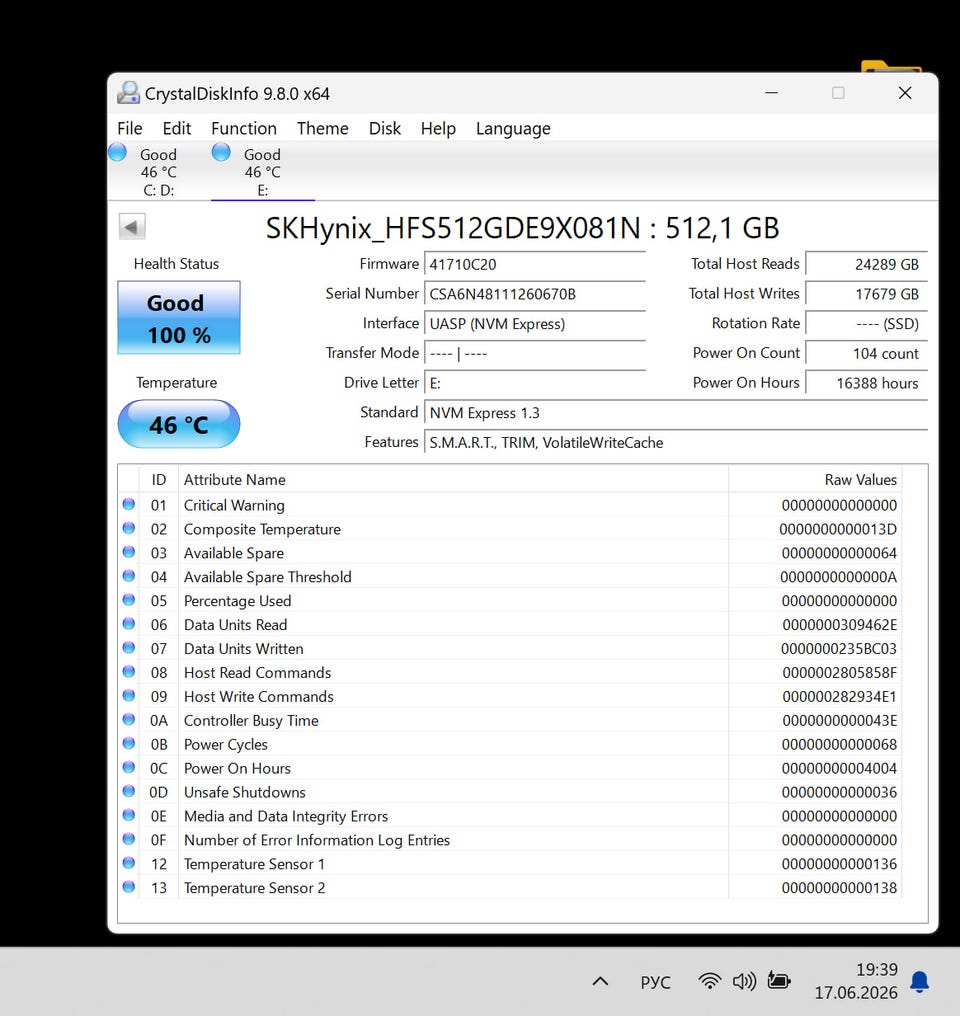Click status icon of Host Read Commands row
The image size is (960, 1016).
point(129,672)
